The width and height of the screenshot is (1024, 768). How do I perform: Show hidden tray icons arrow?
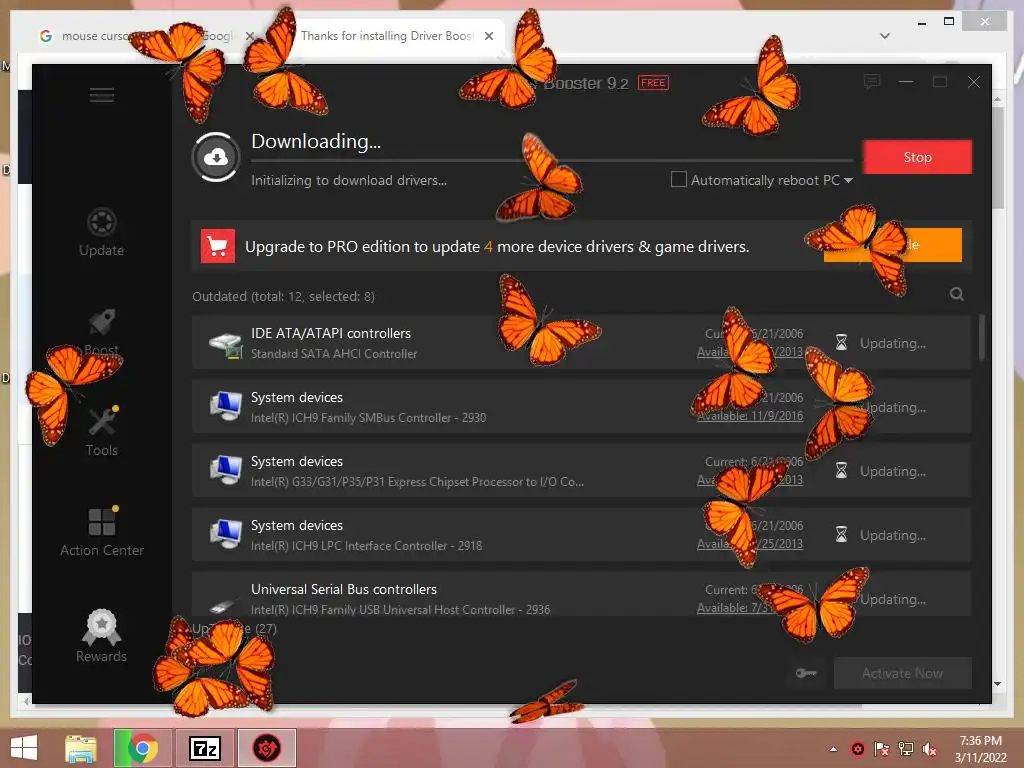[x=833, y=749]
